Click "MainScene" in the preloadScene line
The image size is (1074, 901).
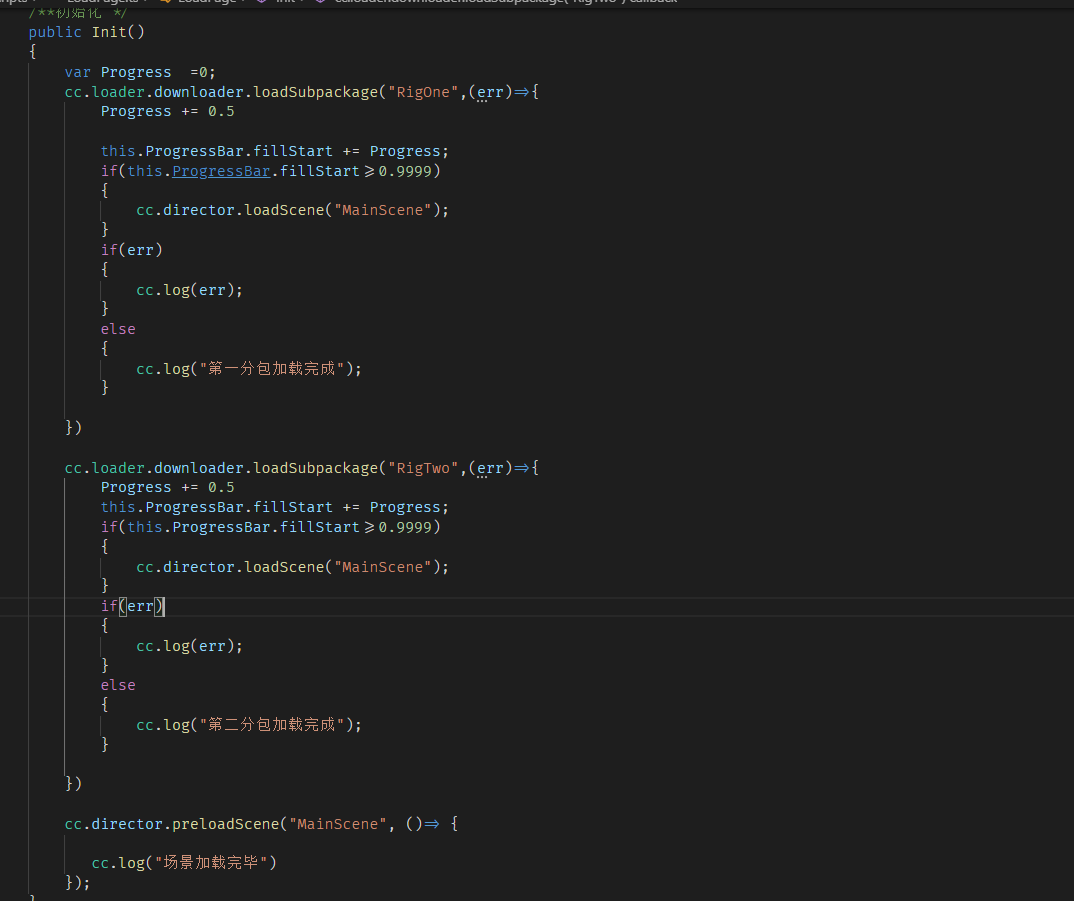(338, 824)
